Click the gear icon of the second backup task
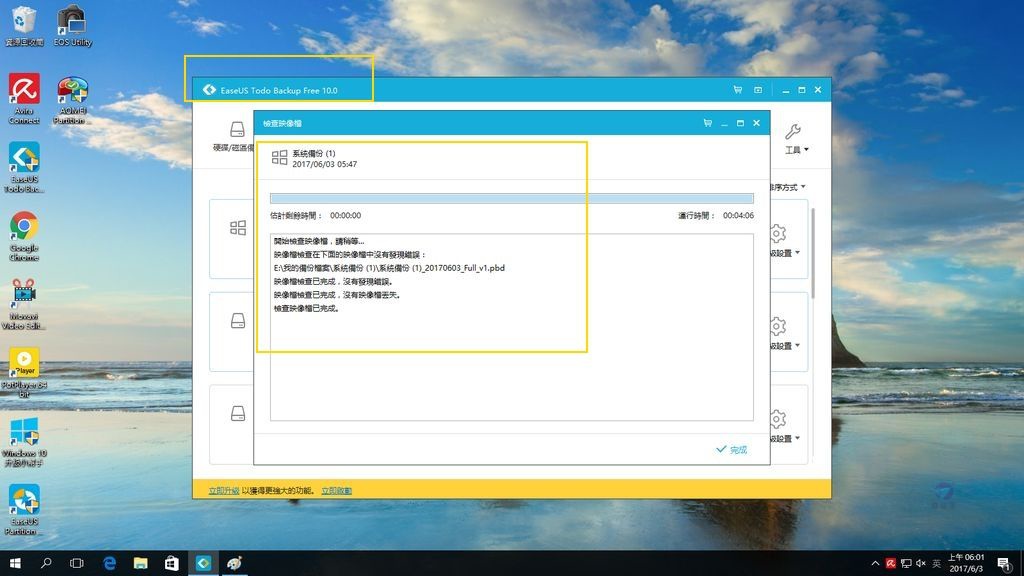Image resolution: width=1024 pixels, height=576 pixels. pyautogui.click(x=777, y=326)
